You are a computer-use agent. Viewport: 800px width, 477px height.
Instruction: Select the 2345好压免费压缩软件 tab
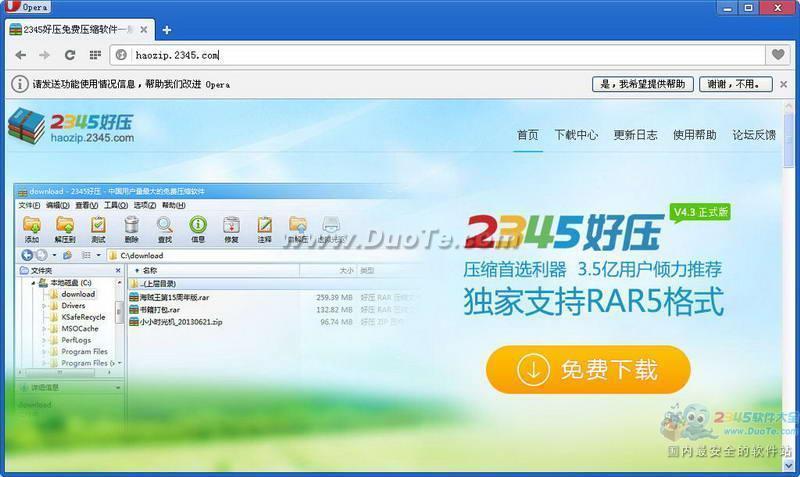[79, 30]
